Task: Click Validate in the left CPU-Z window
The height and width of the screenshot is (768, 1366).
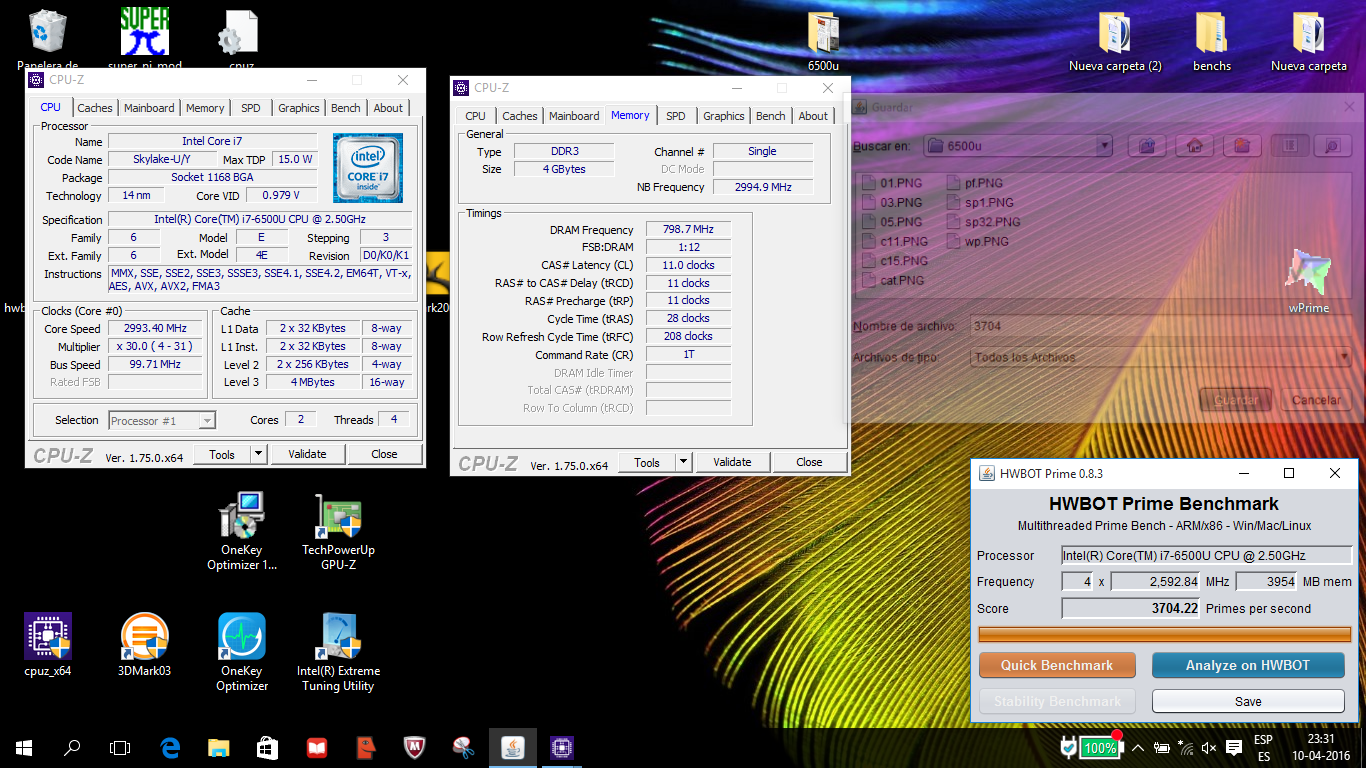Action: (x=307, y=454)
